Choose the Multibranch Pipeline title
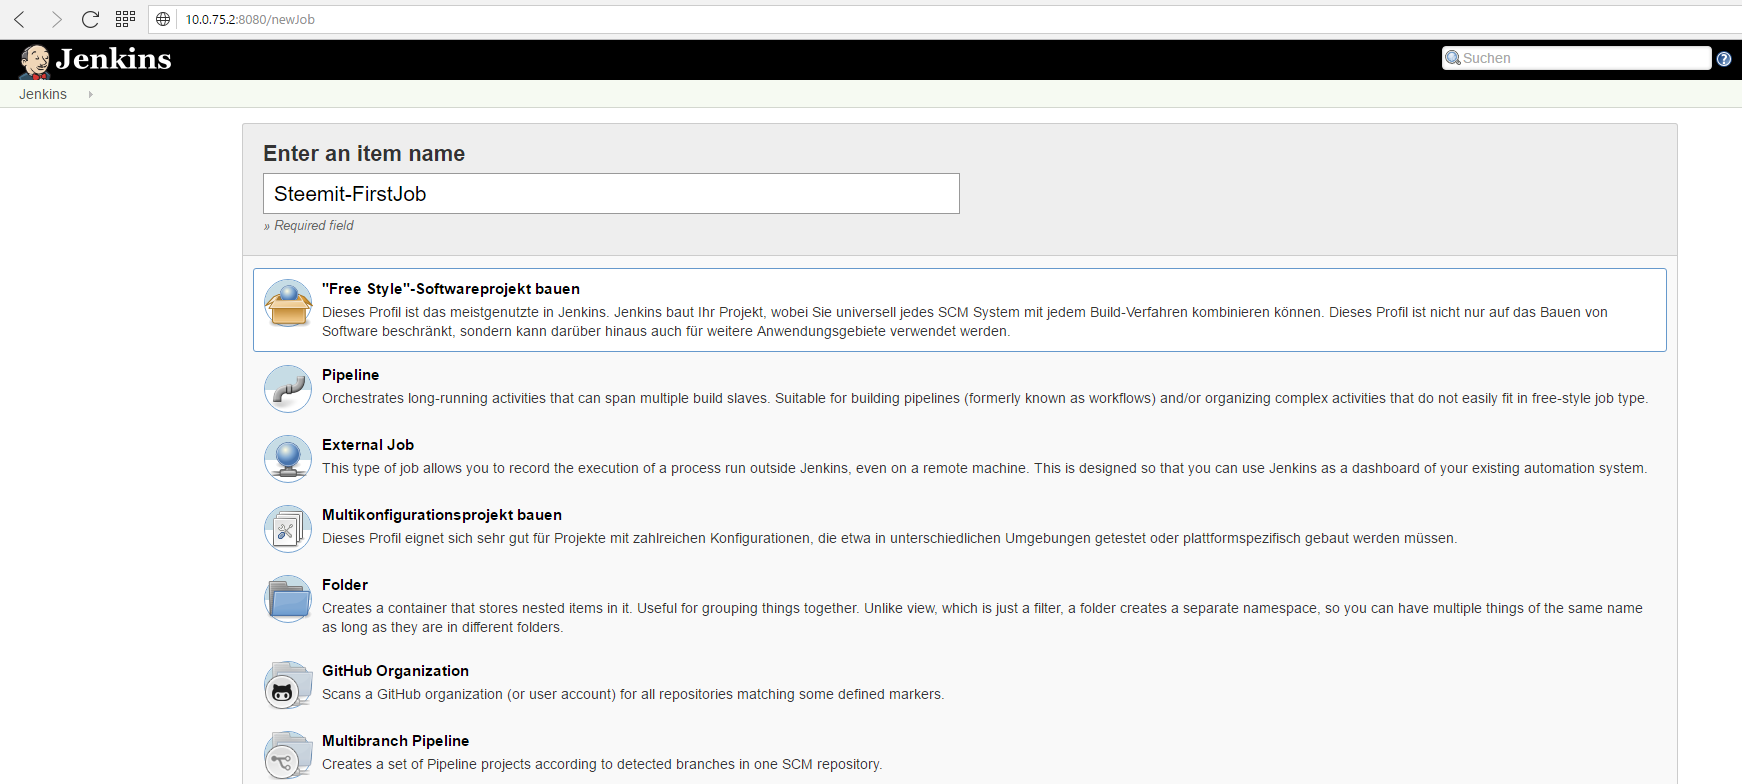 395,741
